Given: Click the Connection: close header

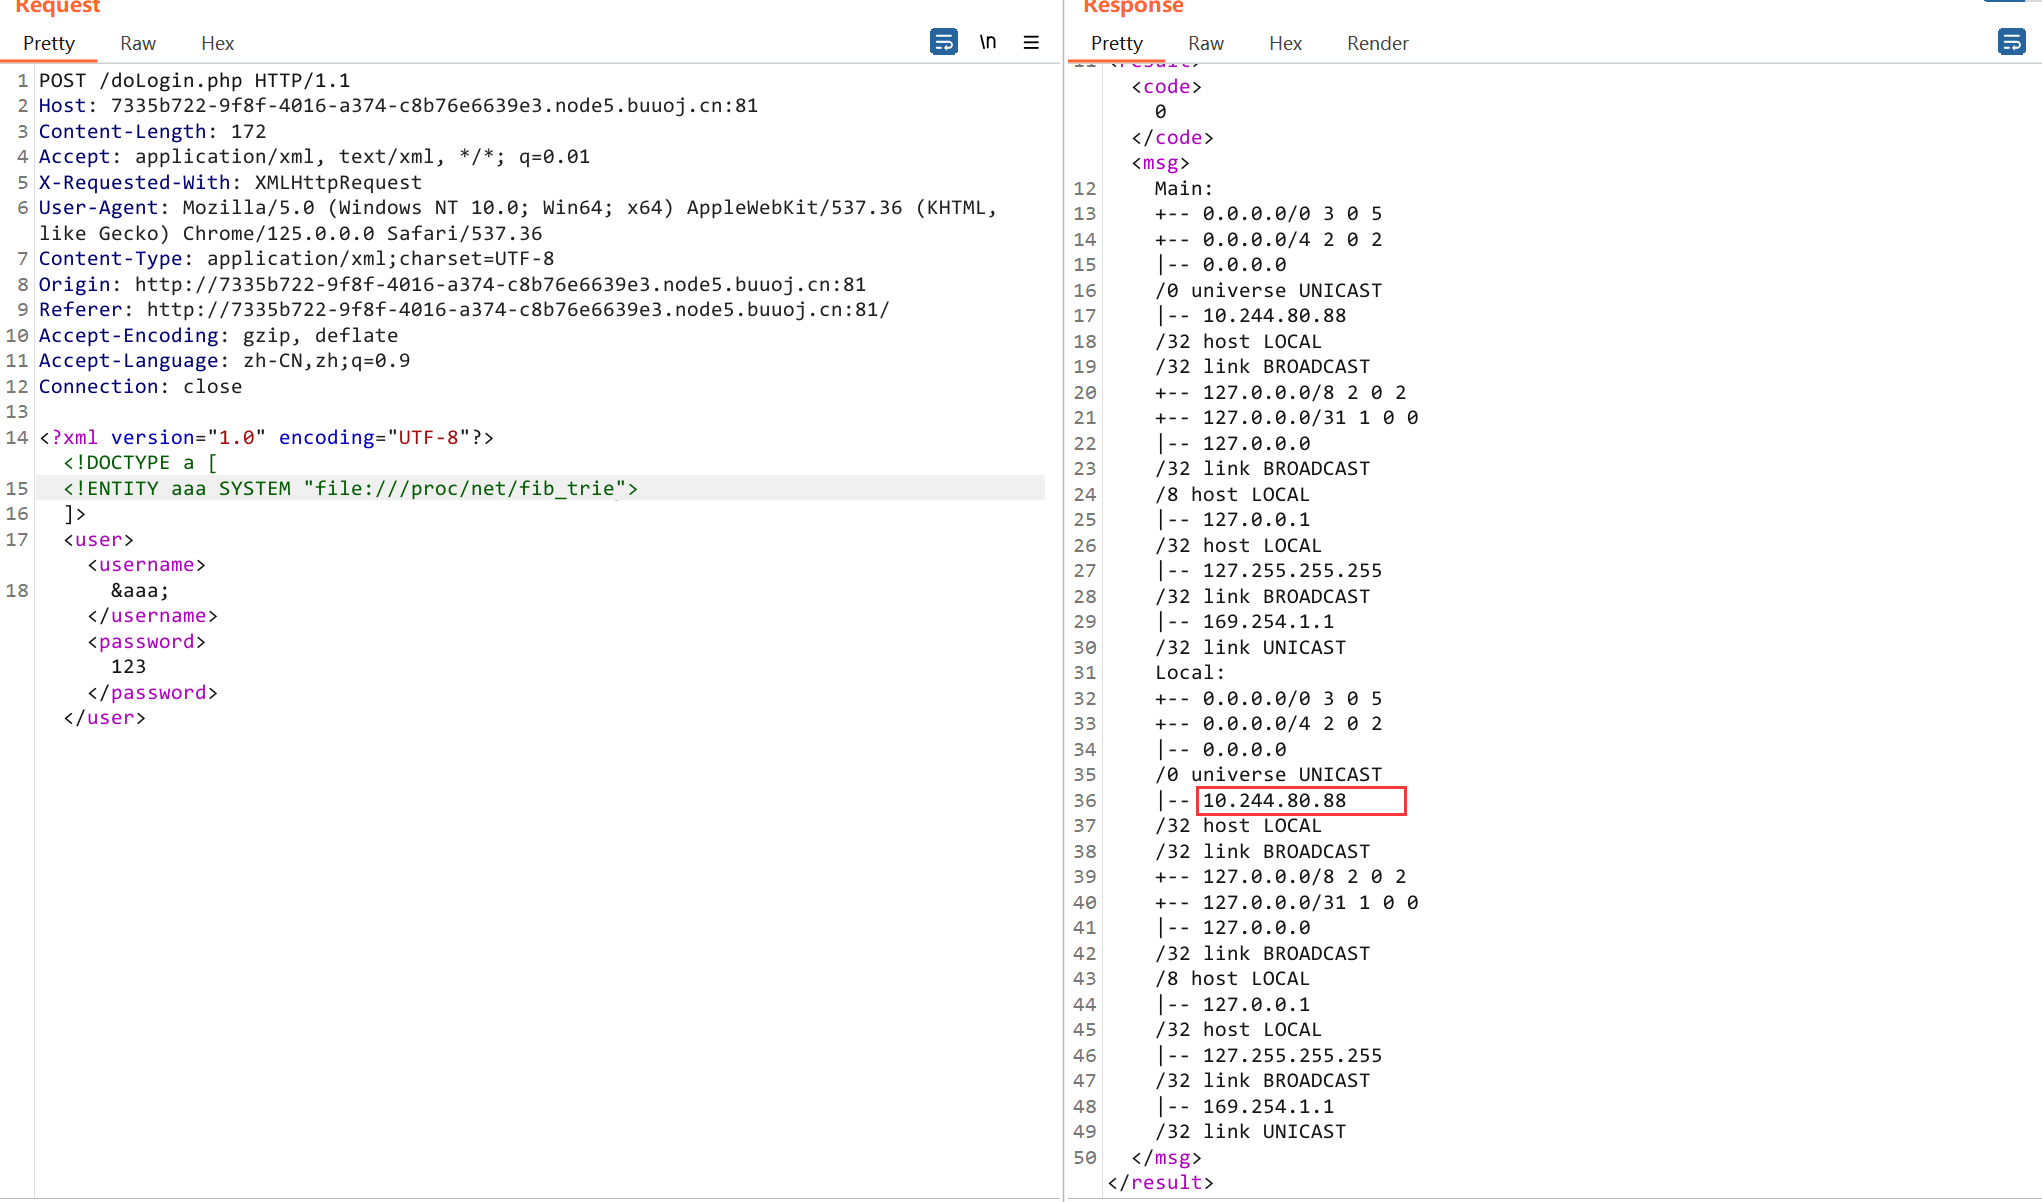Looking at the screenshot, I should pyautogui.click(x=140, y=386).
